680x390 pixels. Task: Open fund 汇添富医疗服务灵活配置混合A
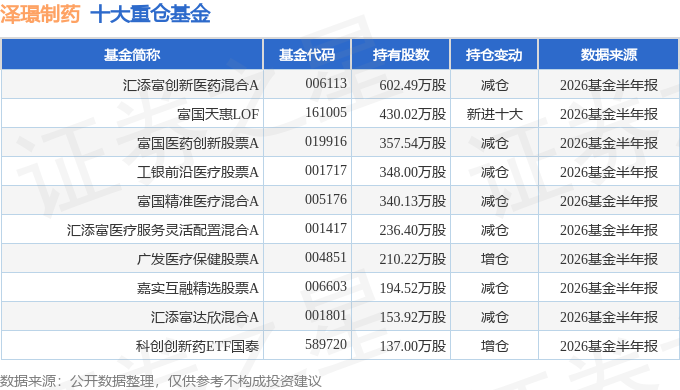163,230
